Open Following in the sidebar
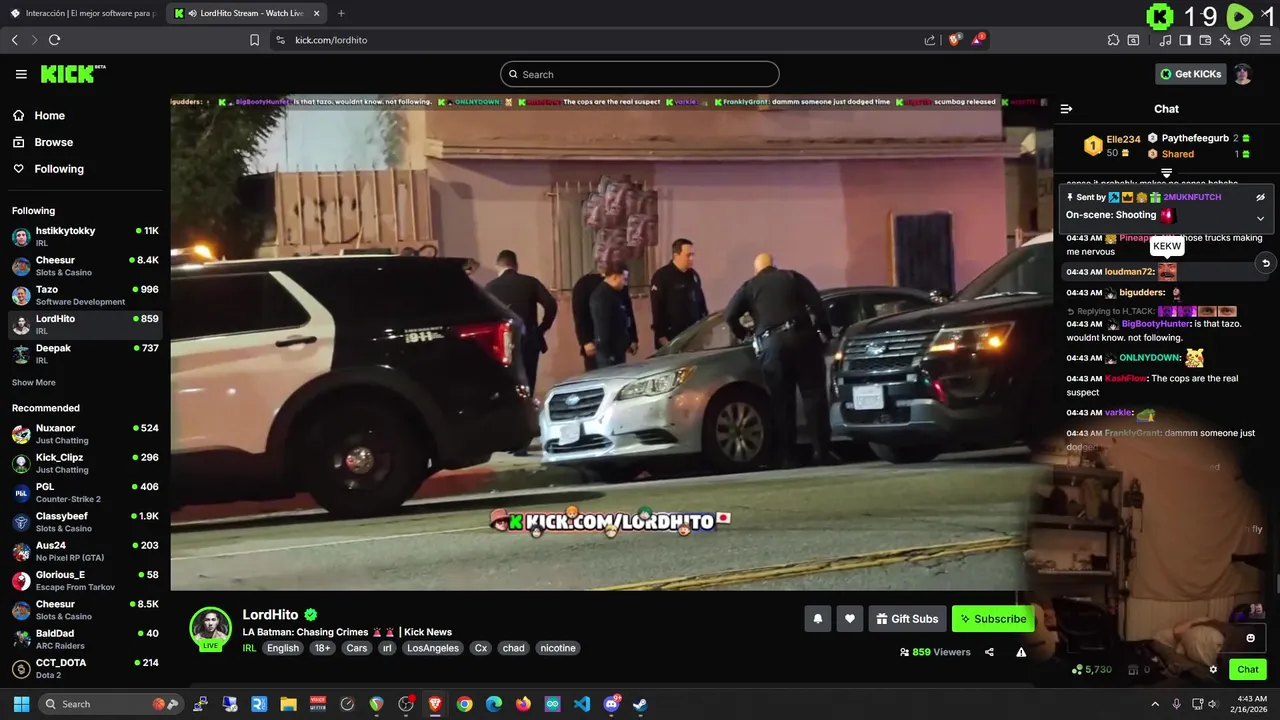The width and height of the screenshot is (1280, 720). pos(59,169)
